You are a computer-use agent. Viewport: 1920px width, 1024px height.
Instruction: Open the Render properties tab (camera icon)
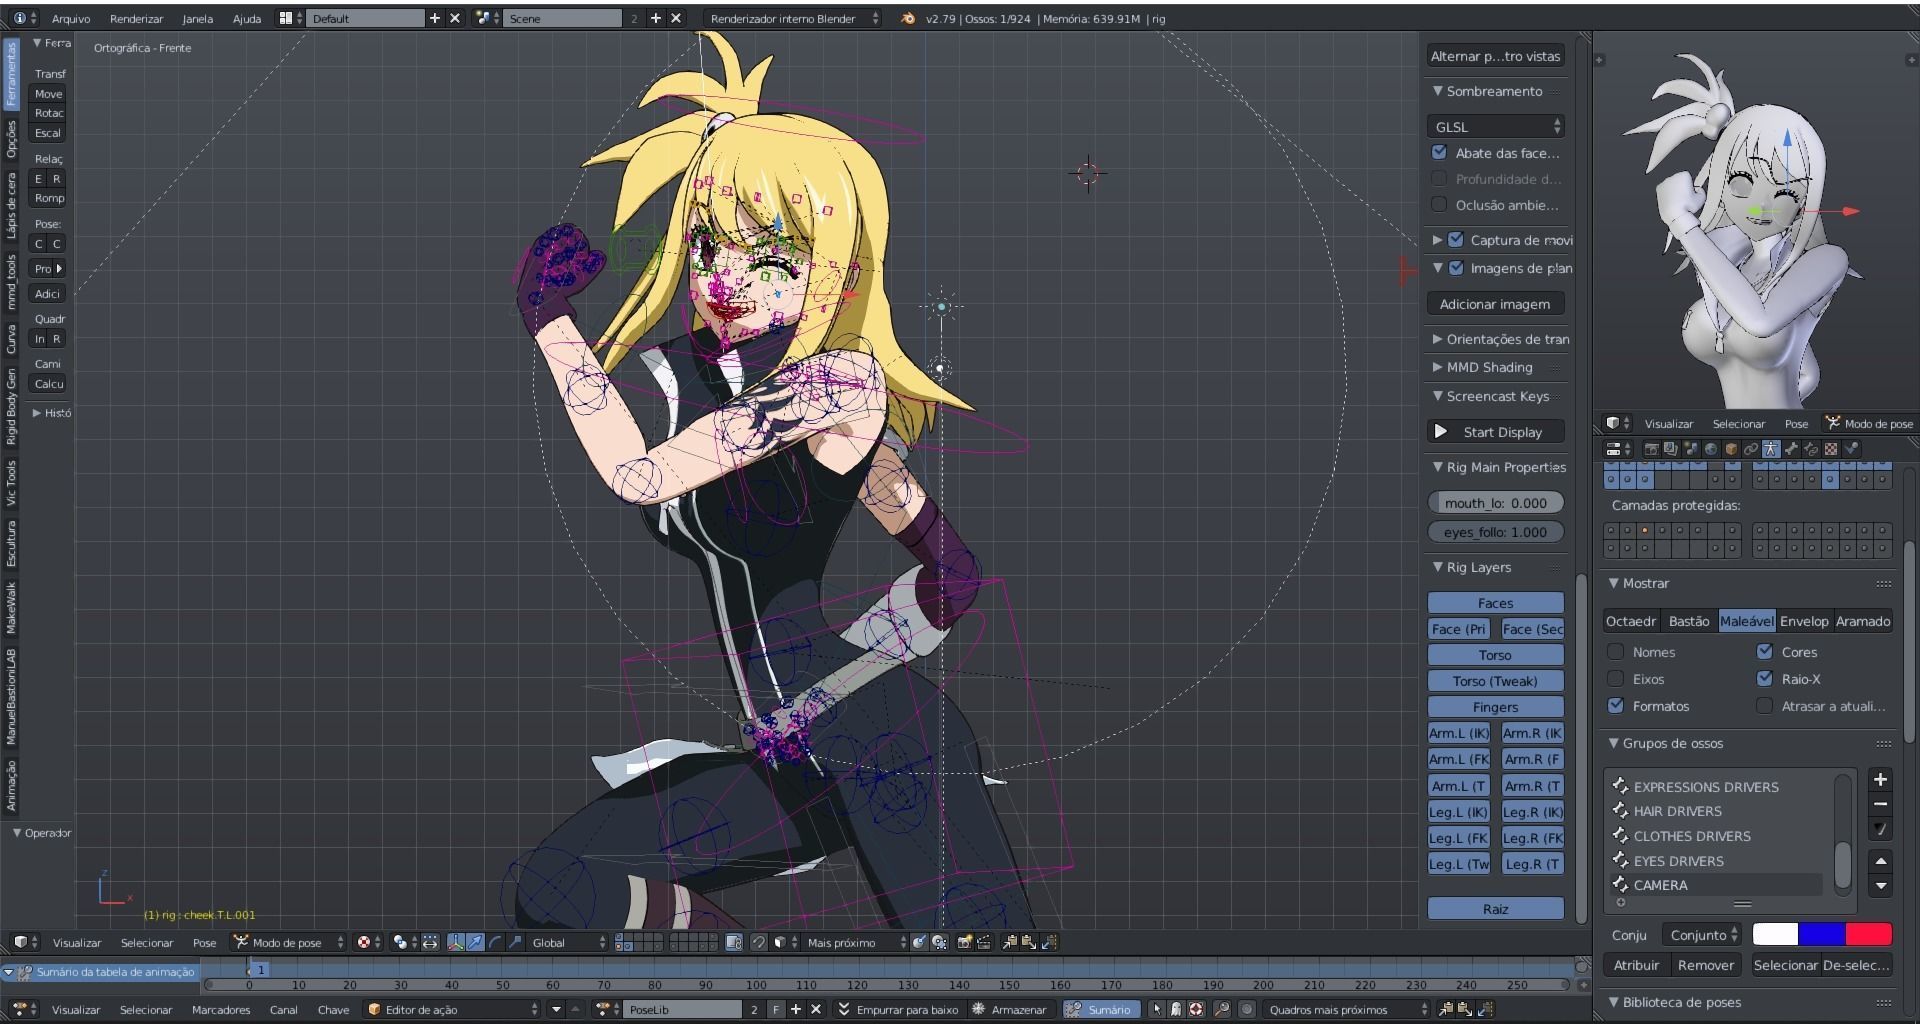click(x=1652, y=449)
